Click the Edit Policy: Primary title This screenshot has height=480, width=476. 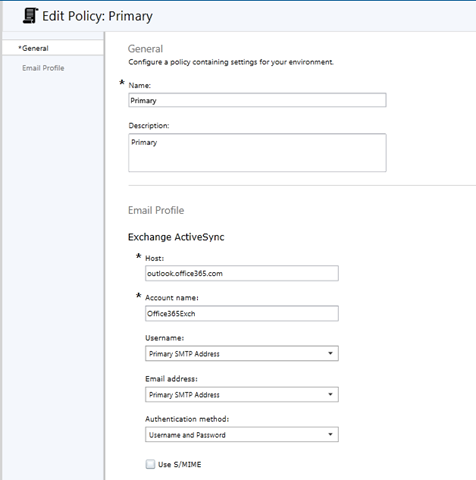(97, 16)
